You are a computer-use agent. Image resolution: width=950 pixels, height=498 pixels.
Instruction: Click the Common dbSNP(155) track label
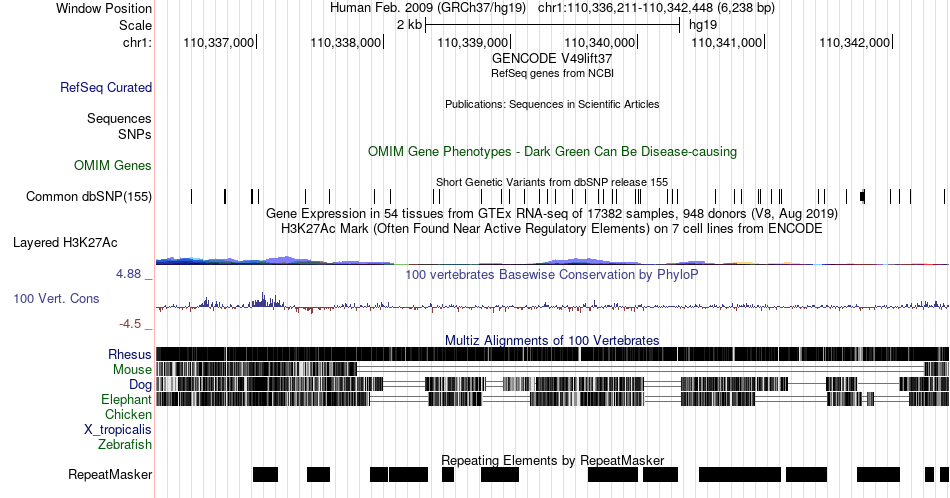click(89, 196)
